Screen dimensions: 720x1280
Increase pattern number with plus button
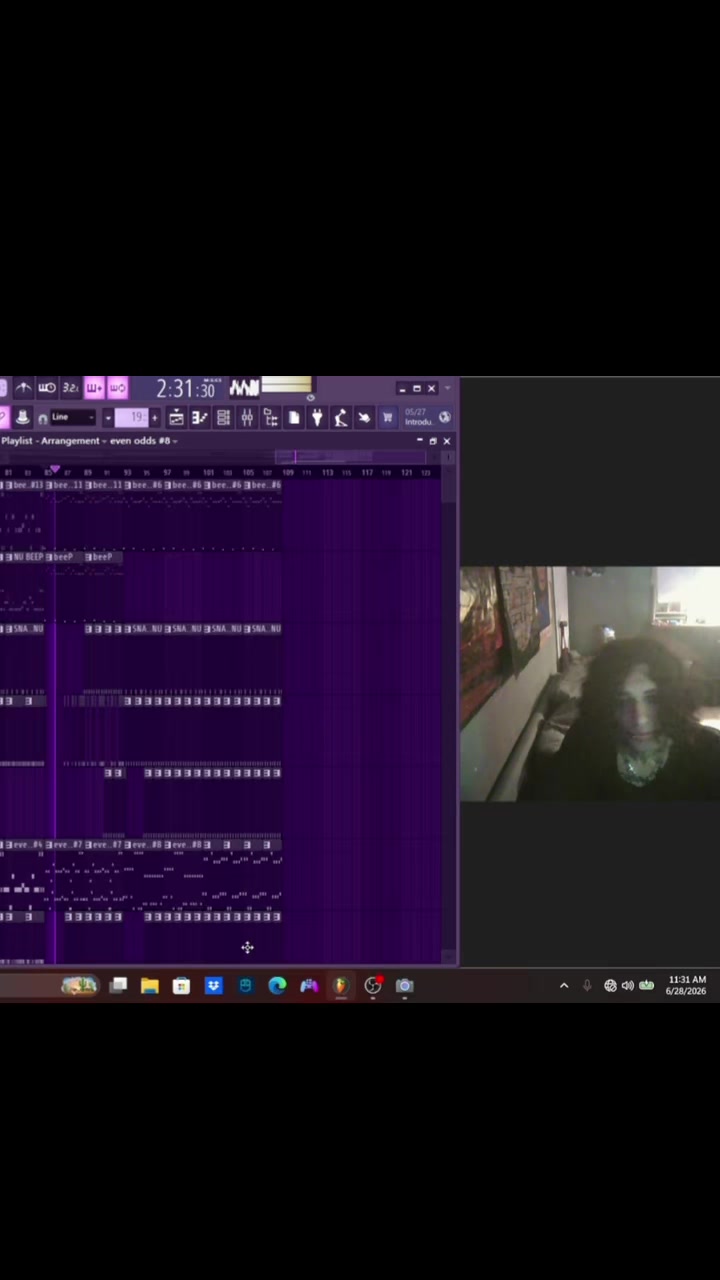click(155, 417)
